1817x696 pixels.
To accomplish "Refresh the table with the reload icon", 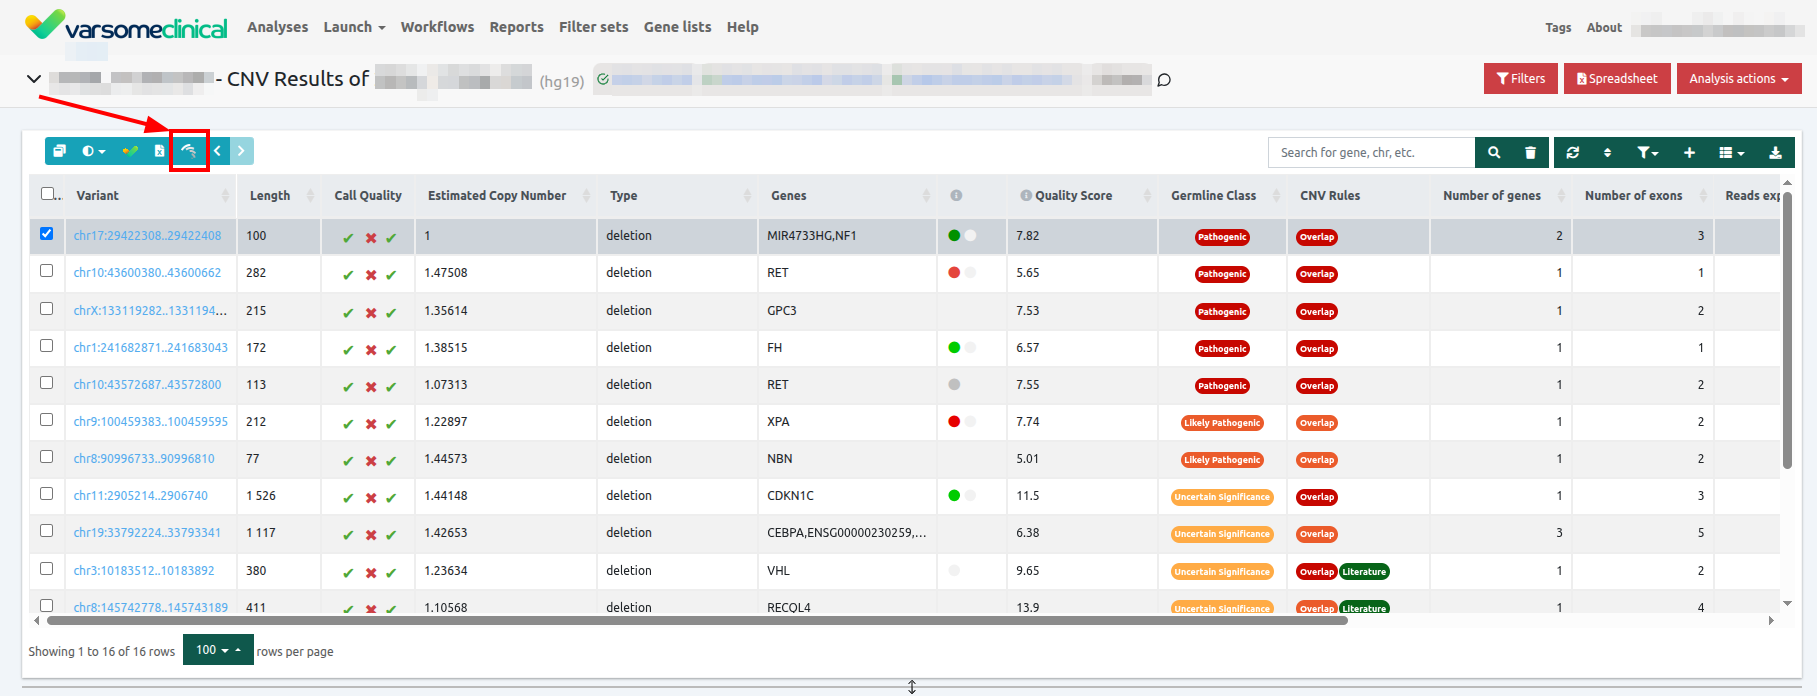I will click(x=1572, y=153).
